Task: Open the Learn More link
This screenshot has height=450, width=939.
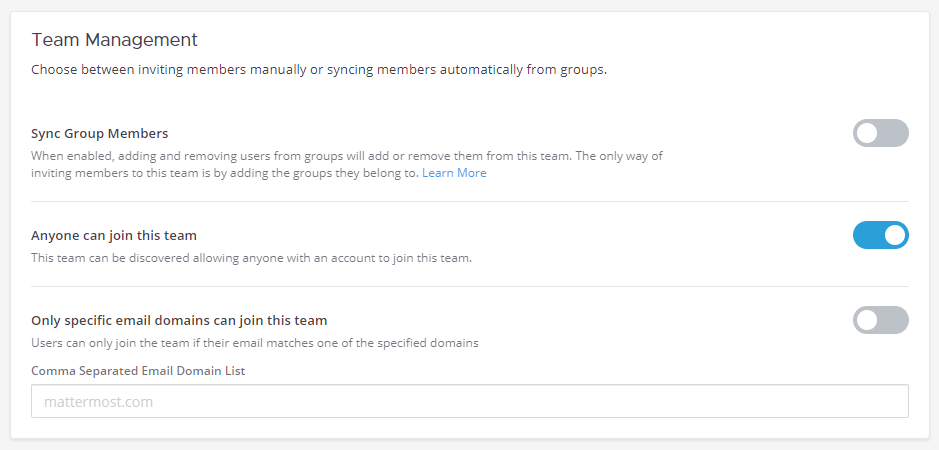Action: [454, 173]
